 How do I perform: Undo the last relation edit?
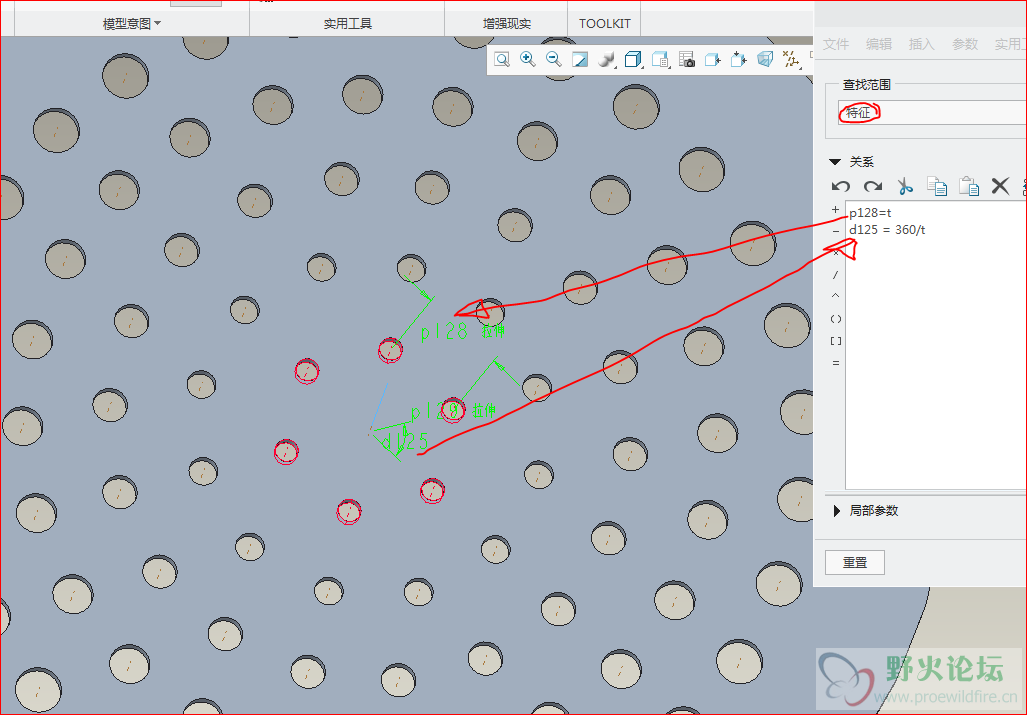click(x=840, y=187)
